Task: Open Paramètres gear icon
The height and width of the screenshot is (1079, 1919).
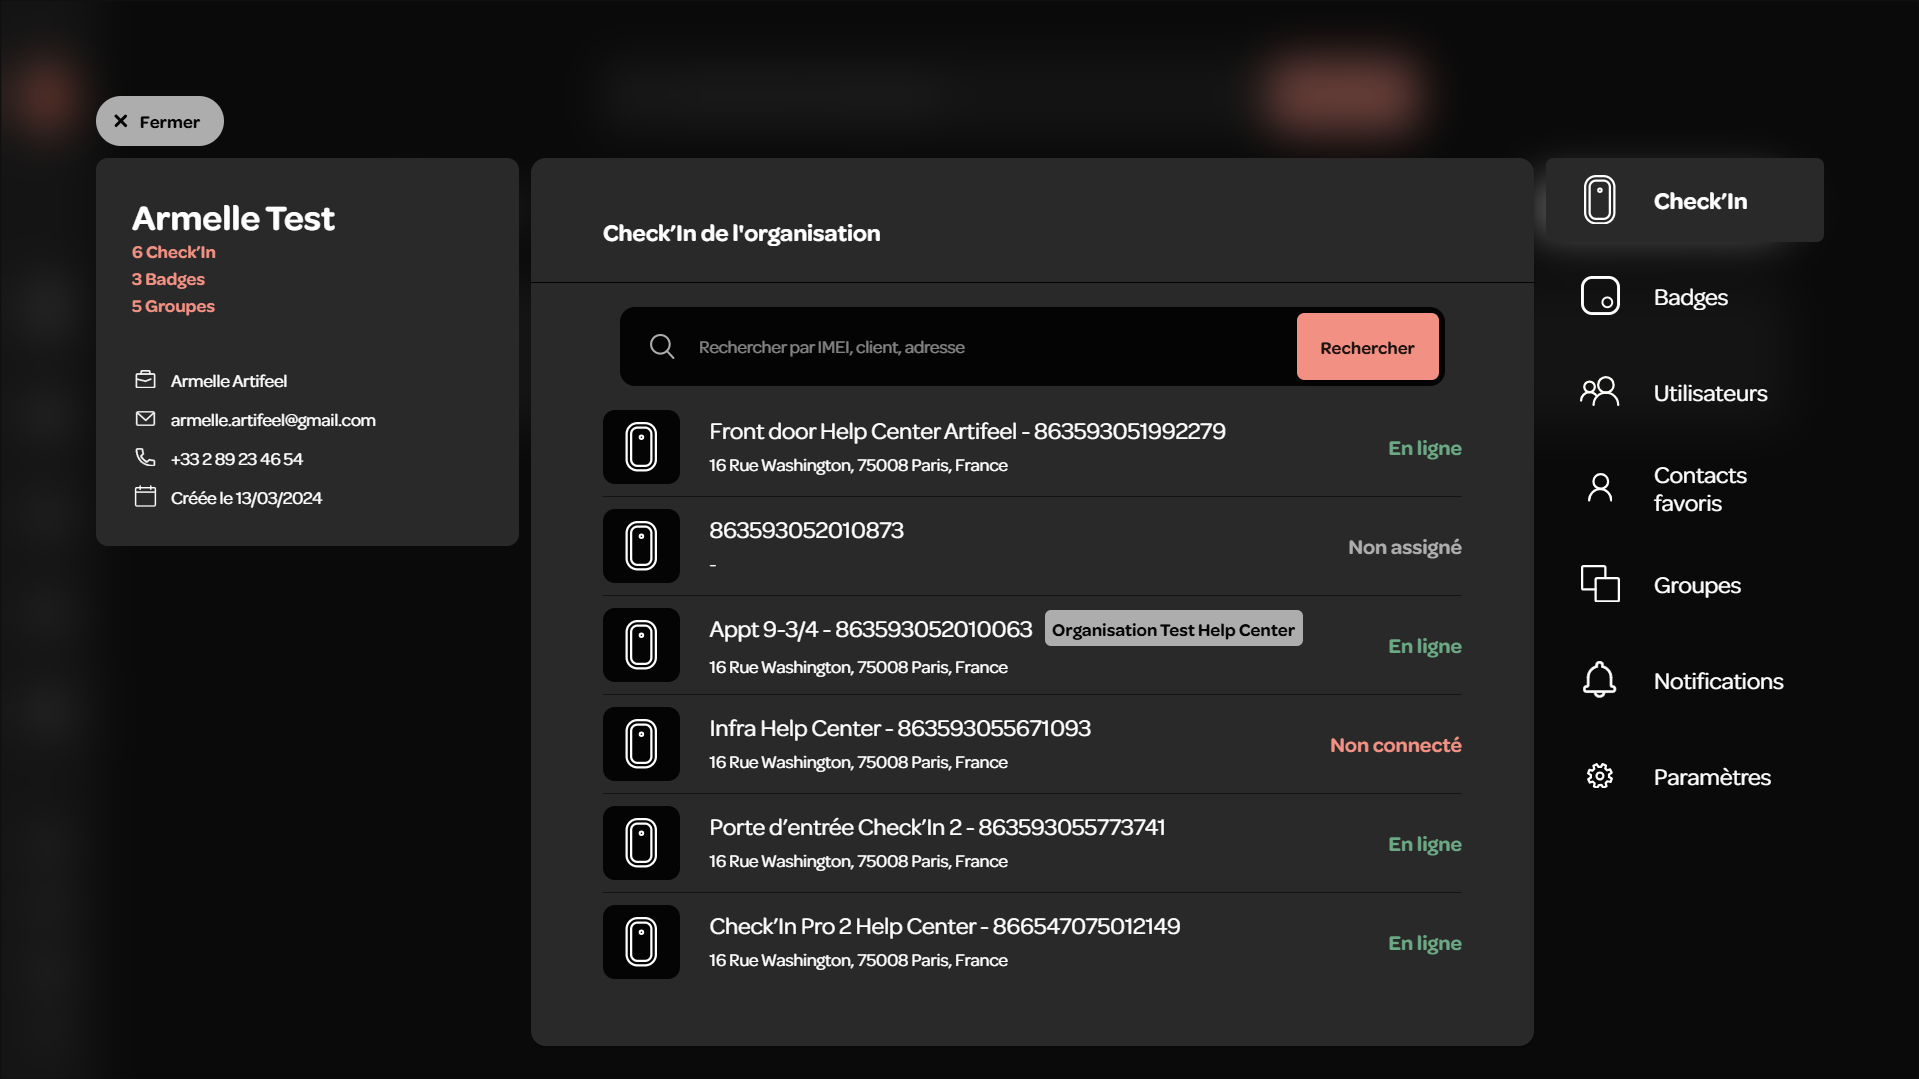Action: pyautogui.click(x=1600, y=776)
